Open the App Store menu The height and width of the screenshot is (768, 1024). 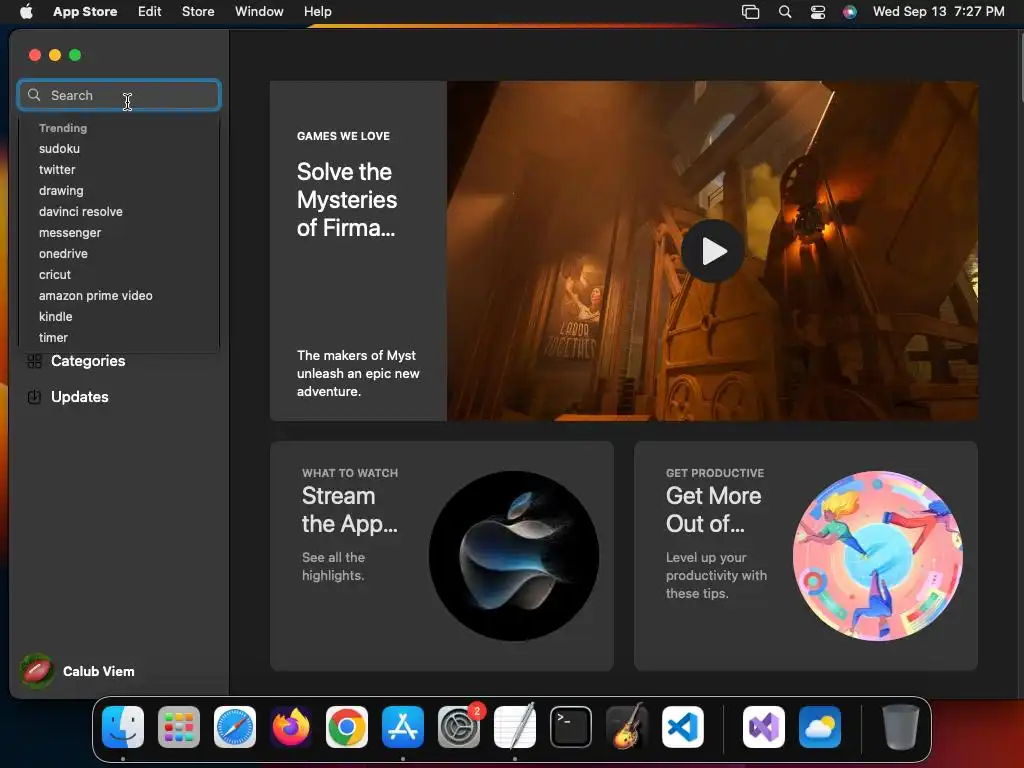85,11
